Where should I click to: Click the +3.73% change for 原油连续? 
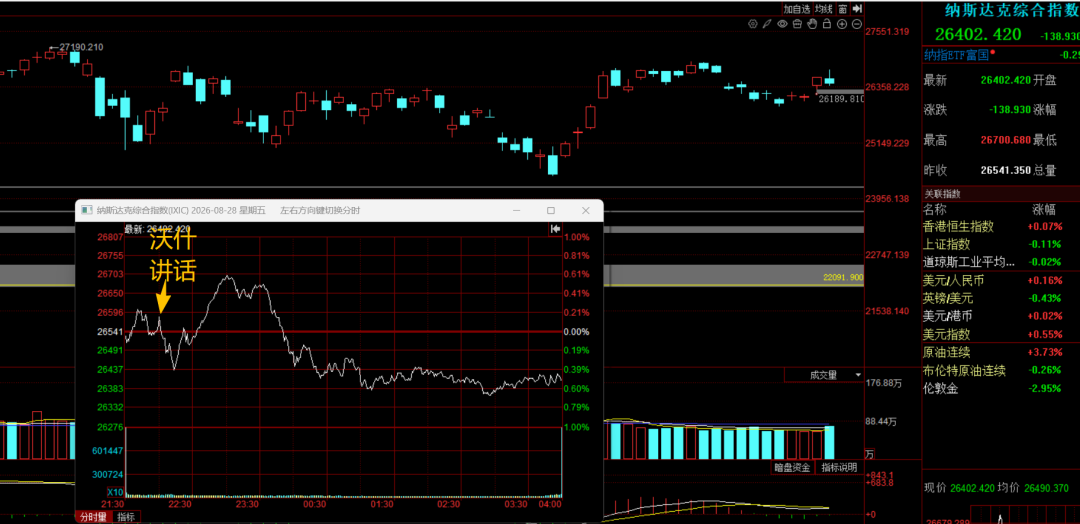[x=1044, y=353]
